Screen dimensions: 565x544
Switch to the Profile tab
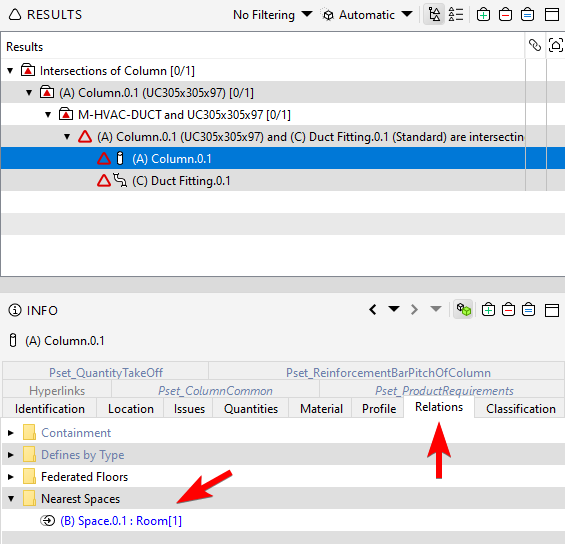click(379, 409)
